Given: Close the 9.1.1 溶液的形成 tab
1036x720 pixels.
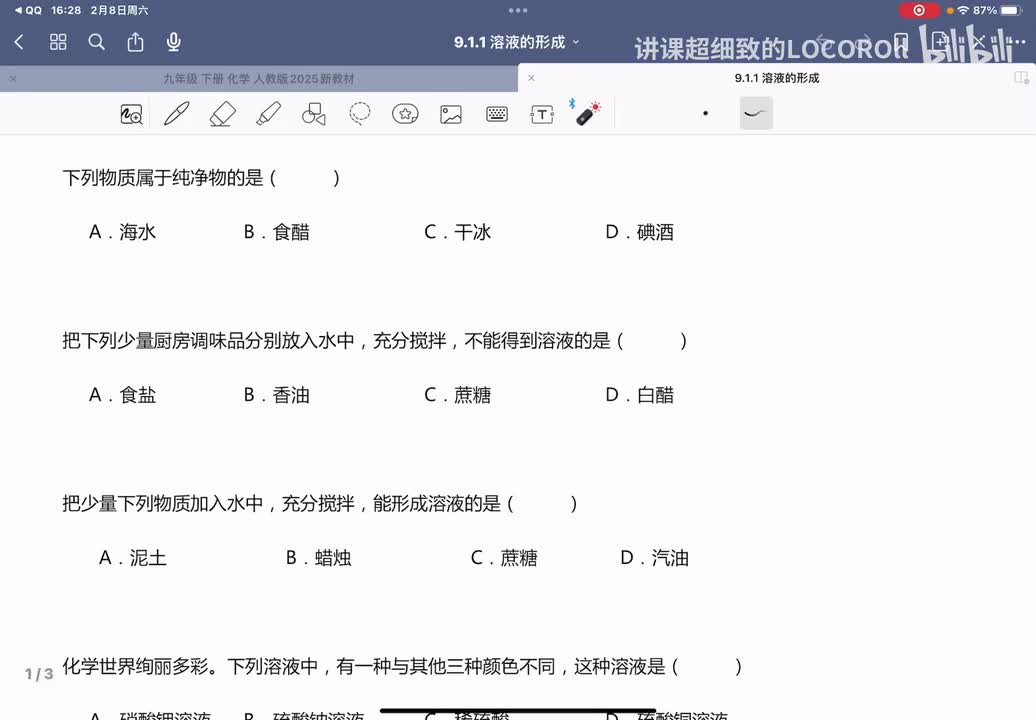Looking at the screenshot, I should pos(531,78).
